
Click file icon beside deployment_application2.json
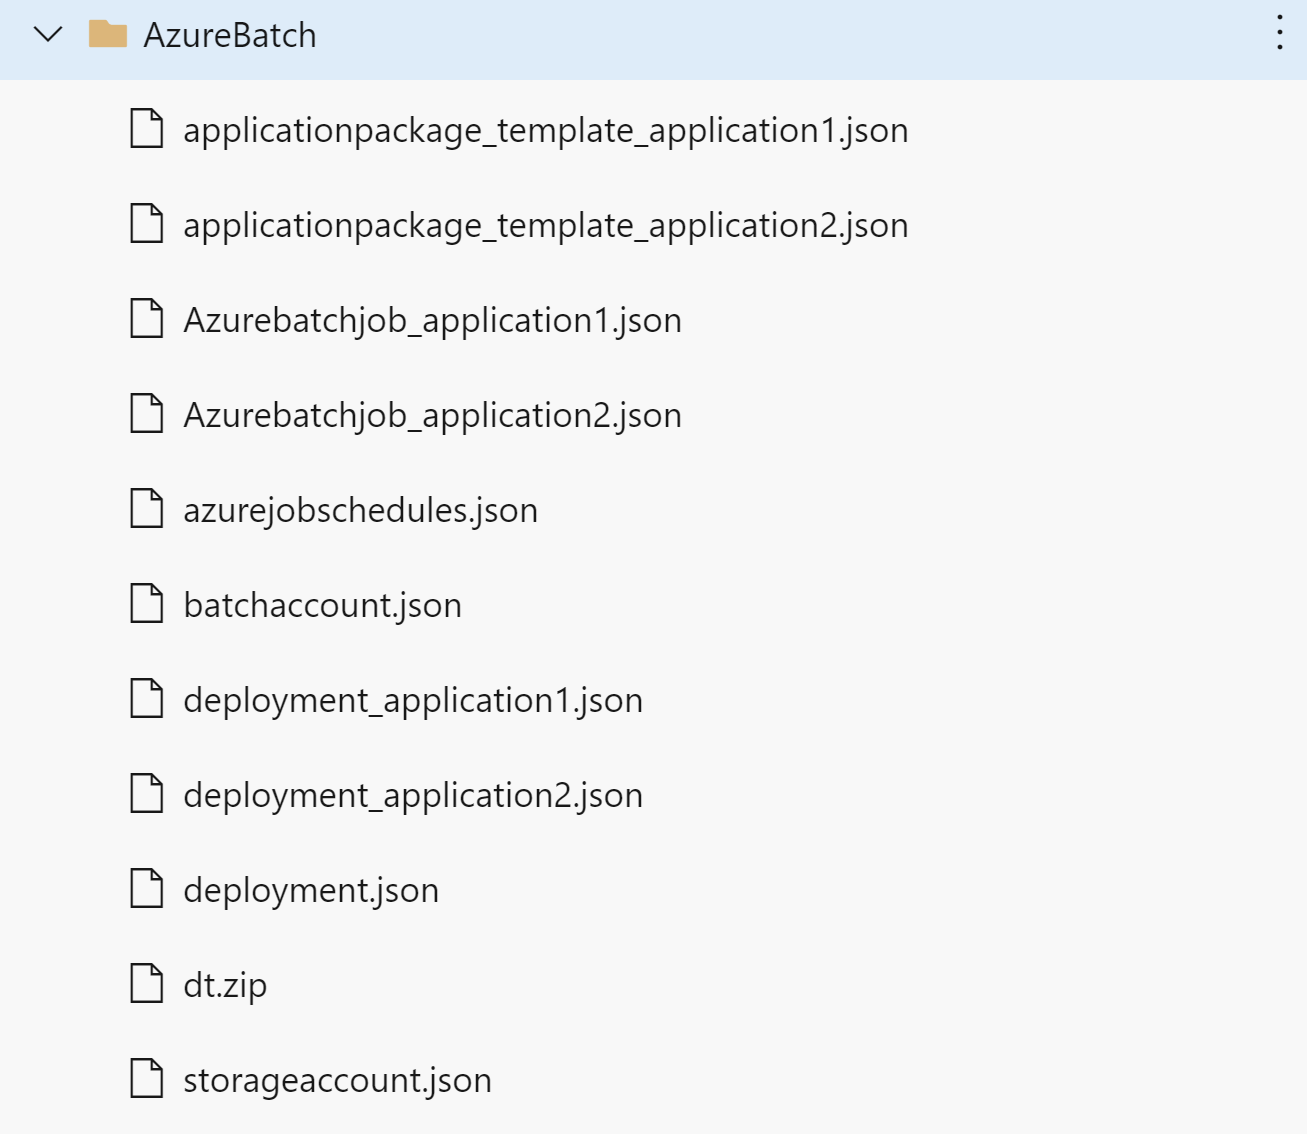click(x=147, y=793)
